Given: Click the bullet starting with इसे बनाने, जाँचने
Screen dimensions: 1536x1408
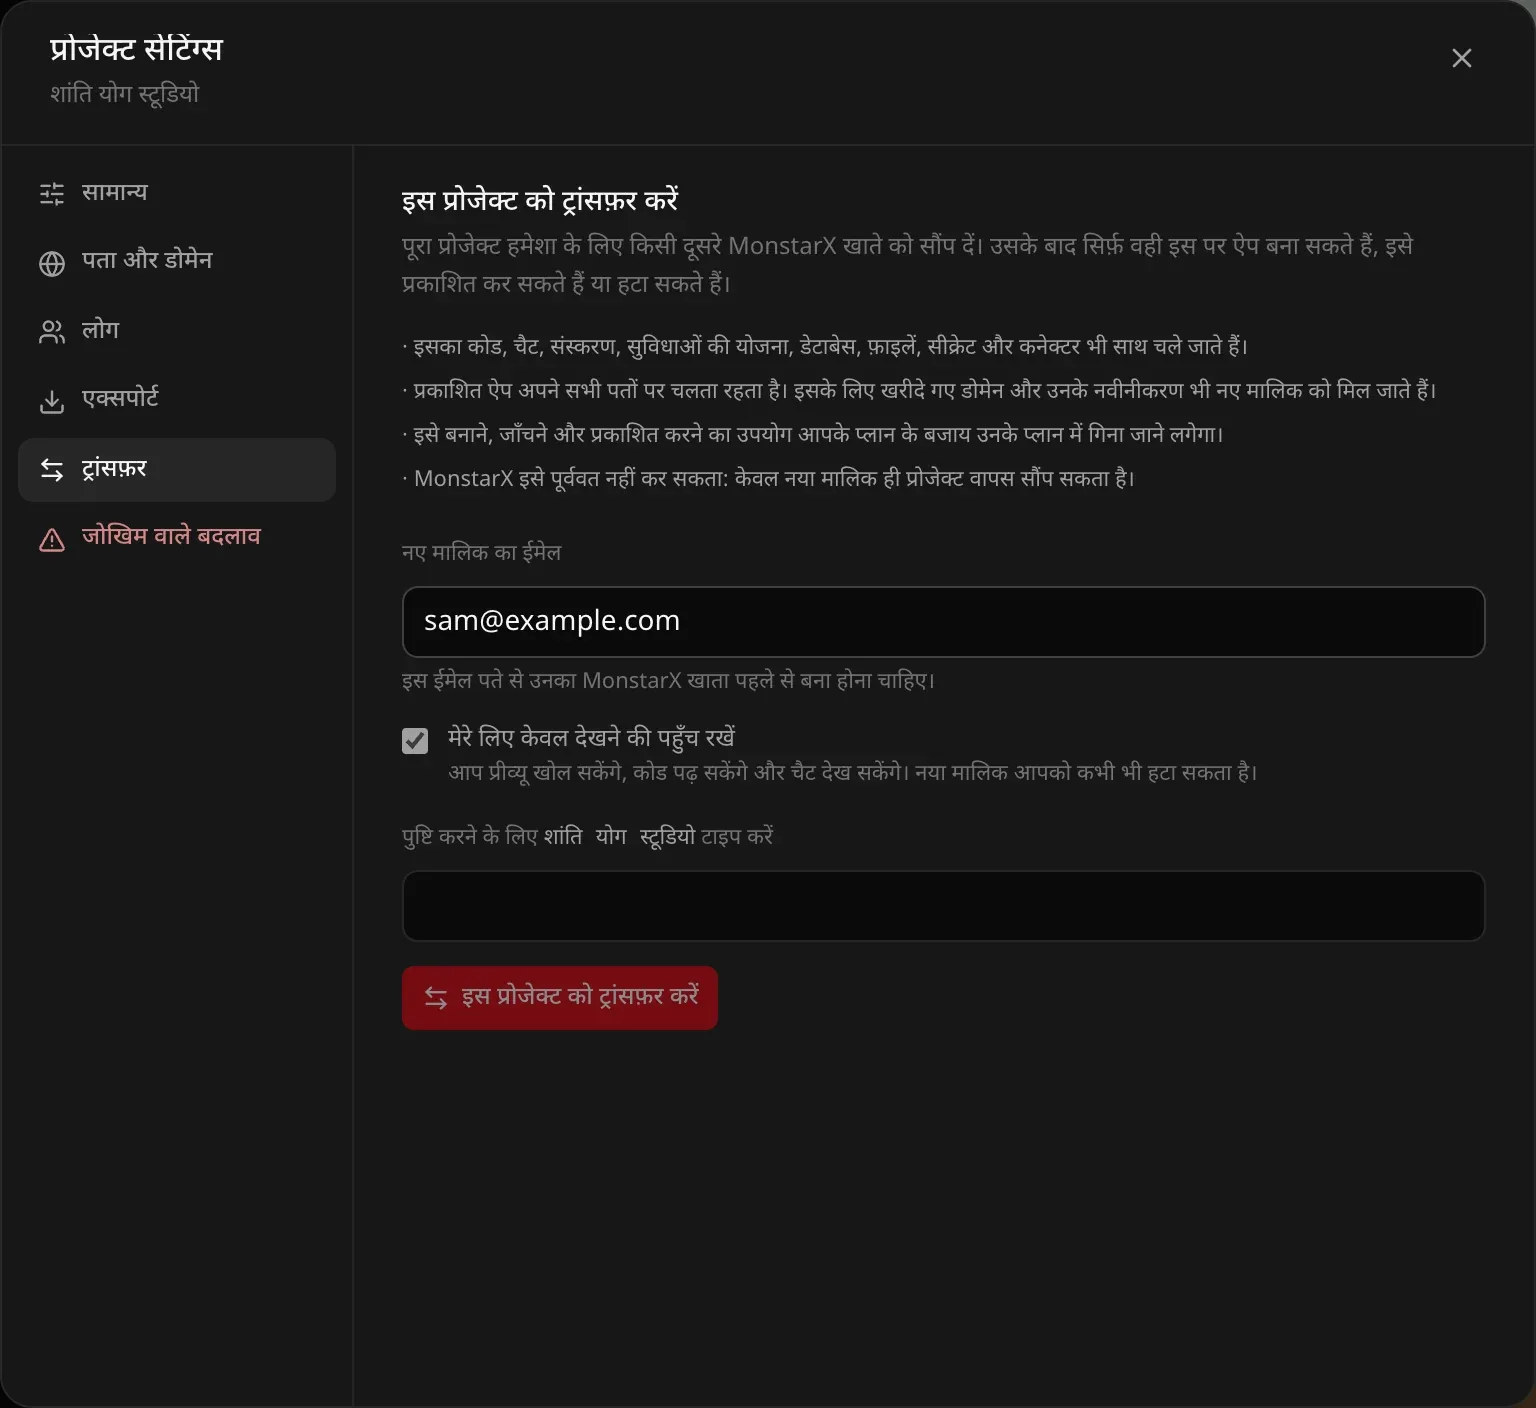Looking at the screenshot, I should coord(813,434).
